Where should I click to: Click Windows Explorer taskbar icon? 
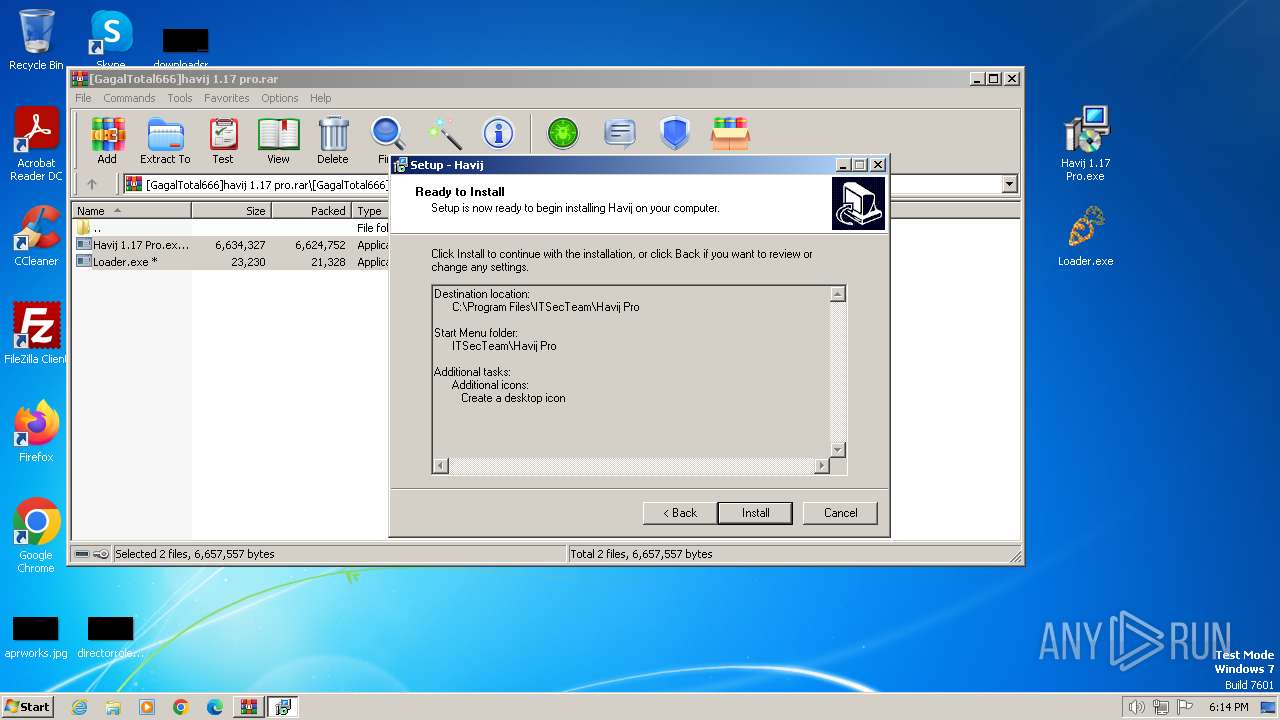(x=113, y=707)
